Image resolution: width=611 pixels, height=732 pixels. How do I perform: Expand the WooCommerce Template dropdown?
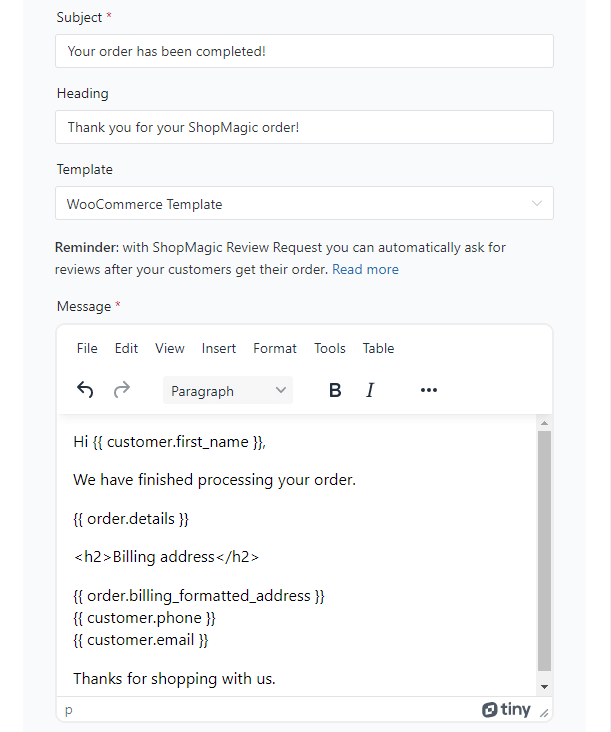(304, 203)
